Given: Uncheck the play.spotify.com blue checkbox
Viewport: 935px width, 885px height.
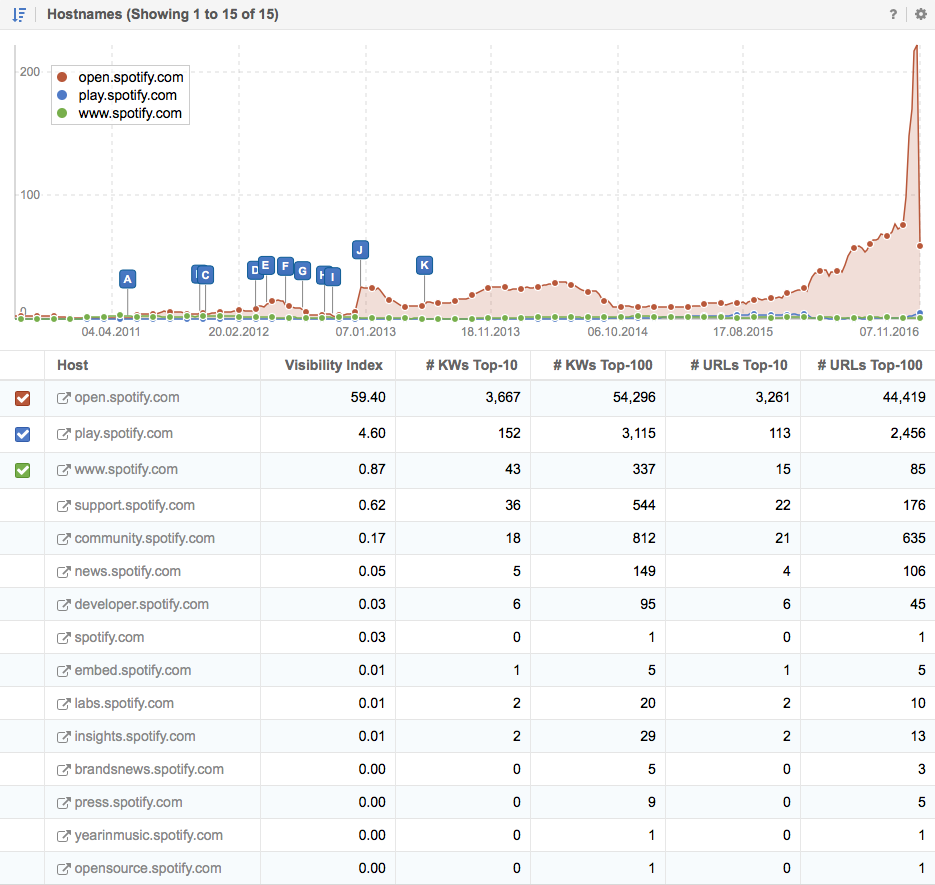Looking at the screenshot, I should coord(23,434).
